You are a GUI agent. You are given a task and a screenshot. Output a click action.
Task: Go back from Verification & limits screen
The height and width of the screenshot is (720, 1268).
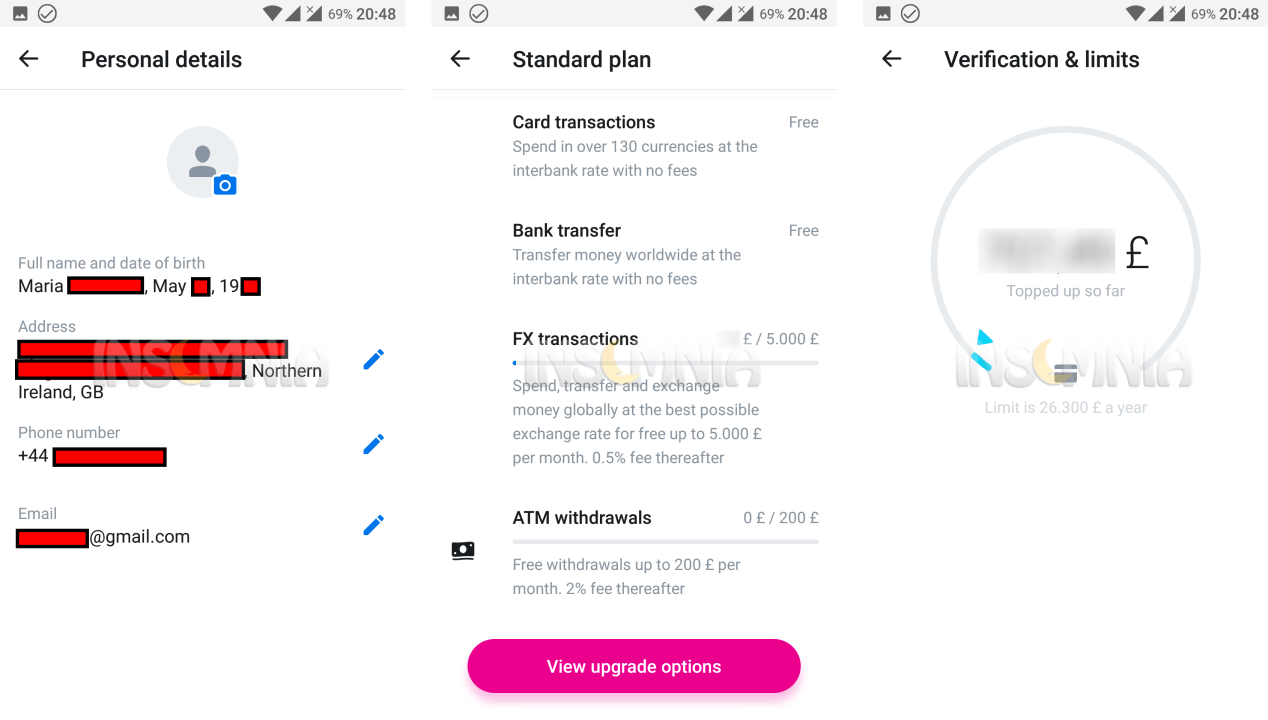tap(892, 59)
